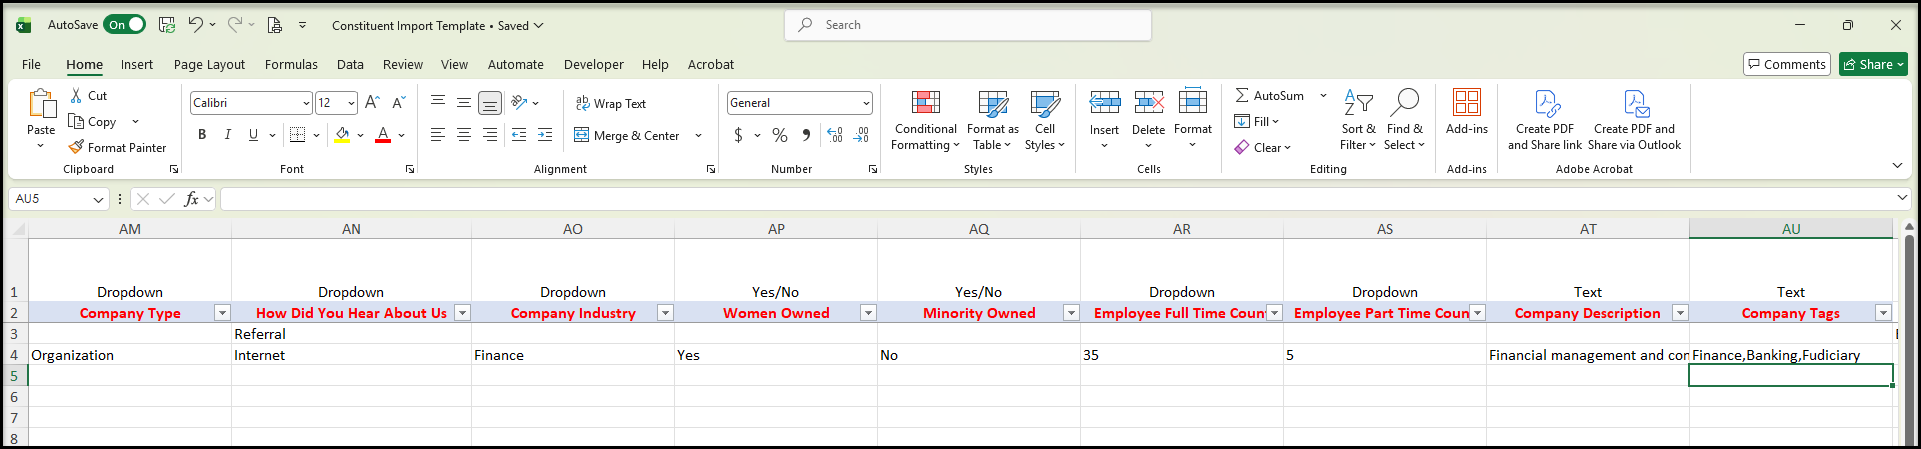Click the Undo arrow icon

(196, 25)
